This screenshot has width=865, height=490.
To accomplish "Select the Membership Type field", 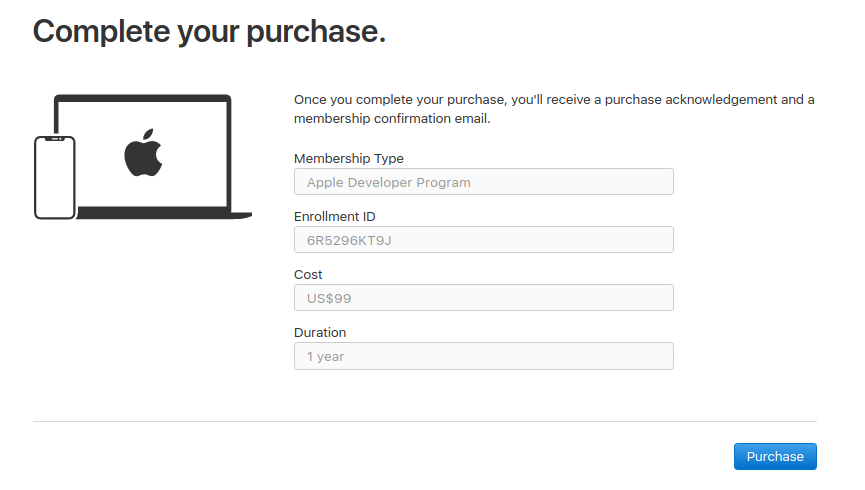I will click(x=483, y=182).
